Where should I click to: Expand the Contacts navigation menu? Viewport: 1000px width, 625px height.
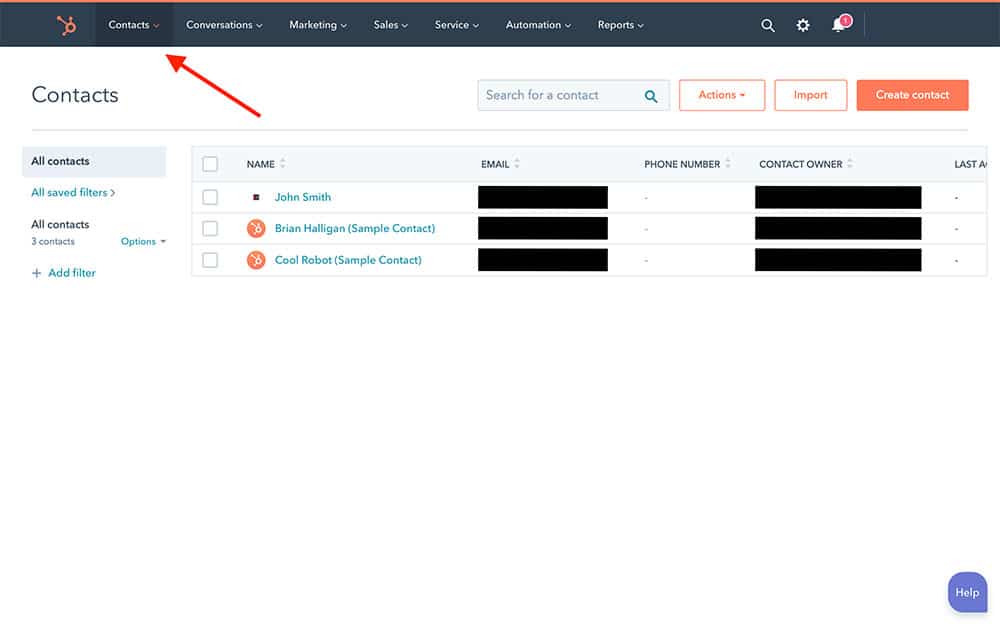point(133,25)
